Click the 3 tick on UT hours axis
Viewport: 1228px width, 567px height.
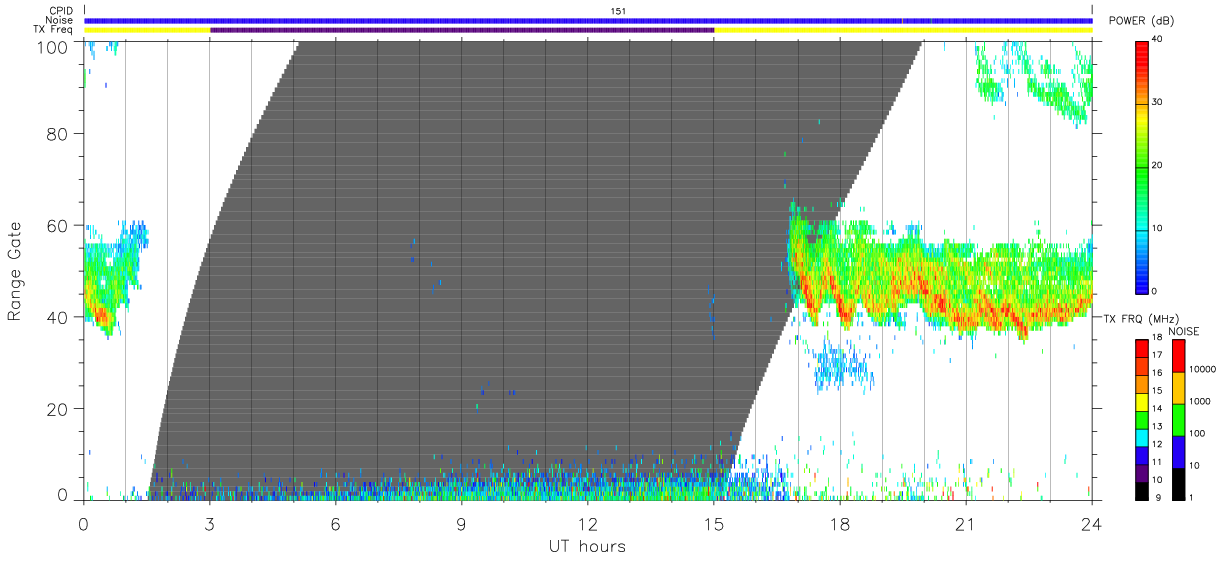(210, 523)
